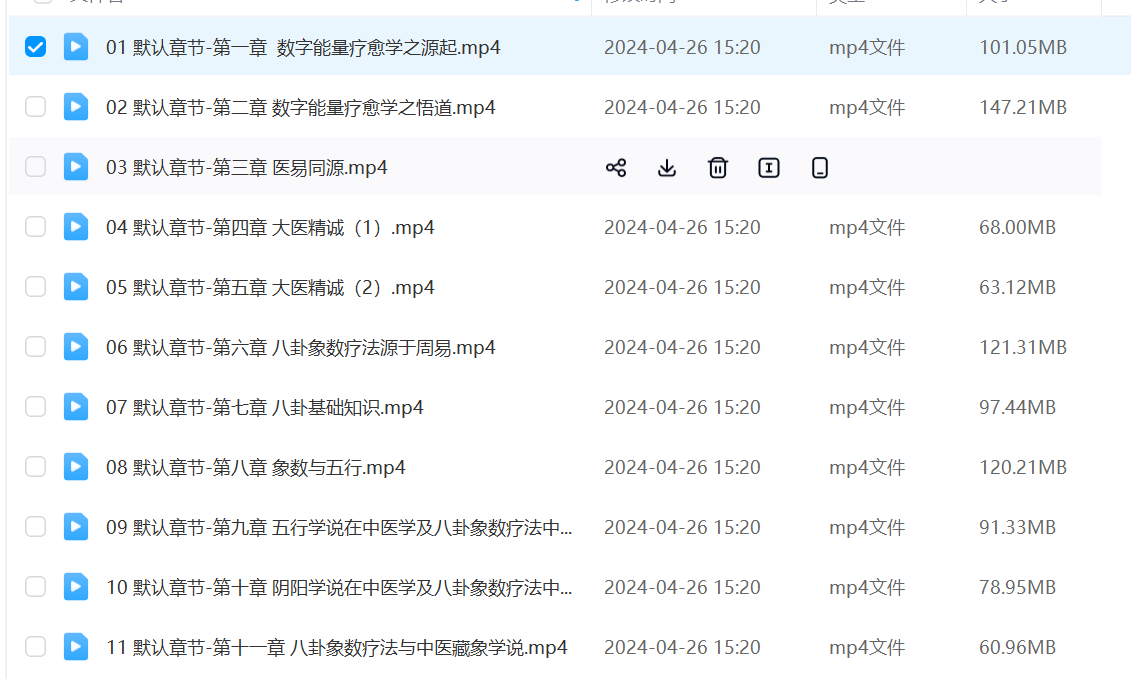Click the 121.31MB size of file 06
Viewport: 1131px width, 679px height.
(1022, 348)
